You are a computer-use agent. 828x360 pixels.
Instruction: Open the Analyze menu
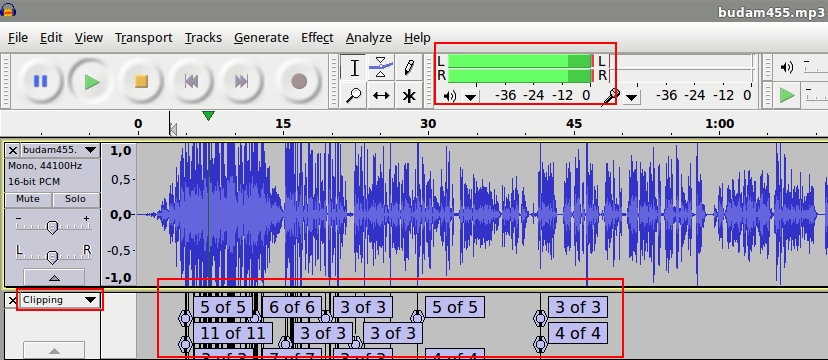coord(369,37)
